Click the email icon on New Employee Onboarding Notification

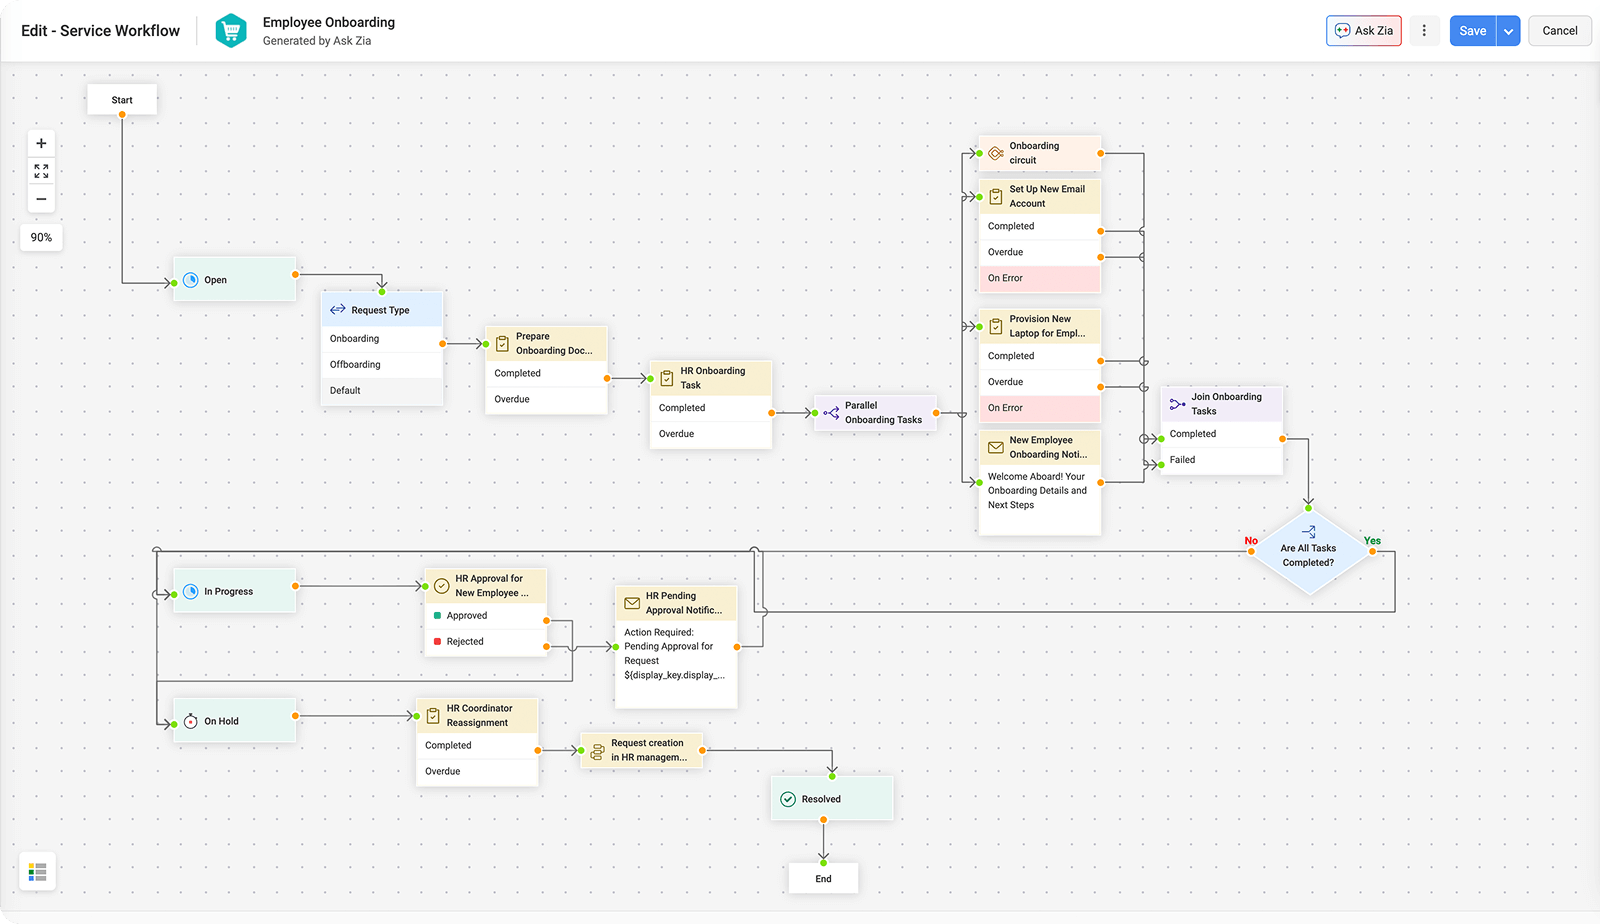tap(995, 447)
